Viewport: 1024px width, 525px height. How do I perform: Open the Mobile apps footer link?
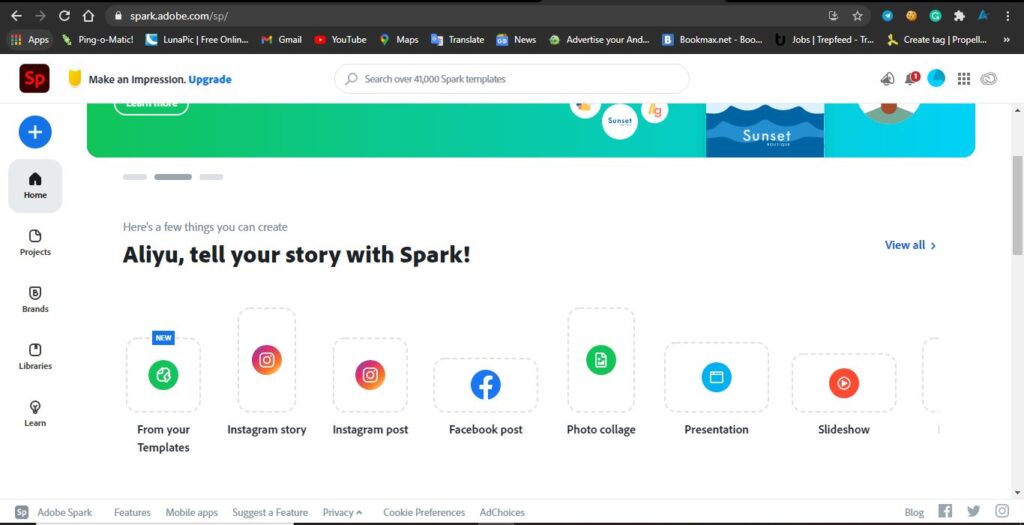191,513
